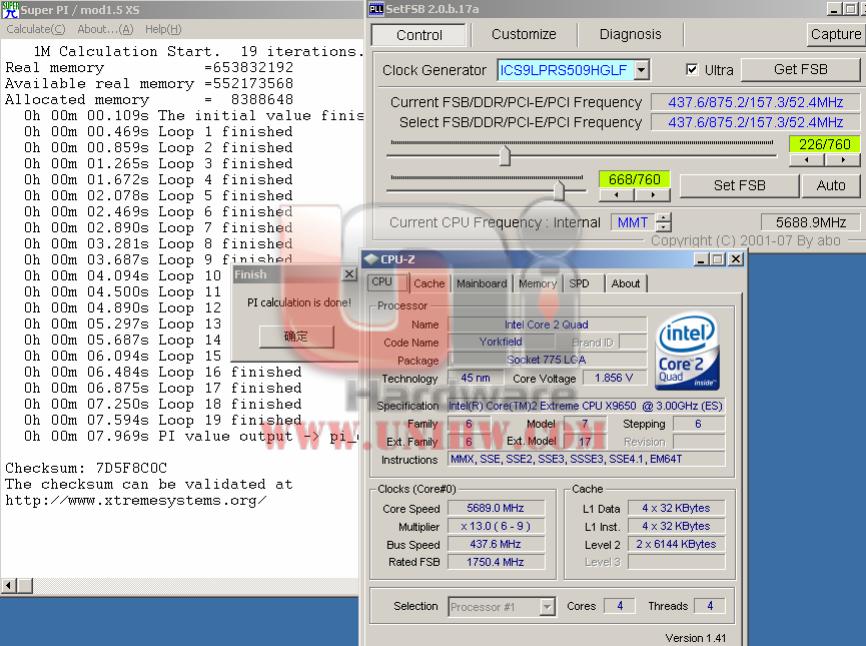Open the Help menu in Super PI
Screen dimensions: 866x646
163,29
